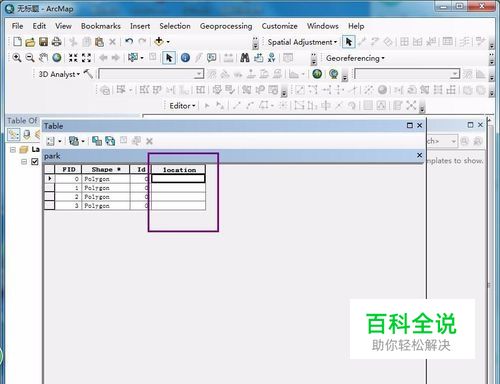
Task: Click the FID column header
Action: (68, 170)
